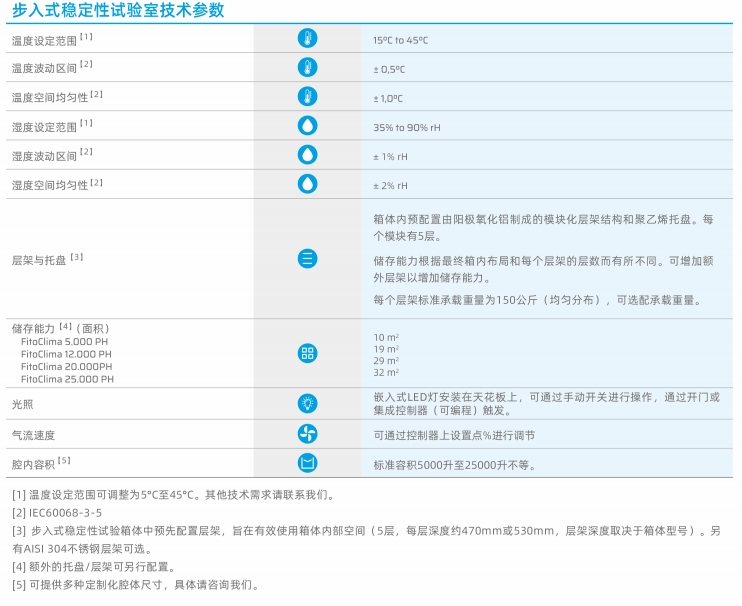Click droplet icon in humidity spatial uniformity row
This screenshot has width=742, height=606.
pyautogui.click(x=307, y=185)
